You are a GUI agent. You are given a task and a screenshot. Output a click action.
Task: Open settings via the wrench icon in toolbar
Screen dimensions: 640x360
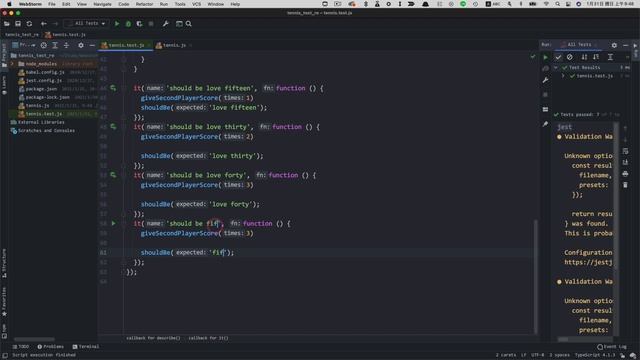click(165, 24)
